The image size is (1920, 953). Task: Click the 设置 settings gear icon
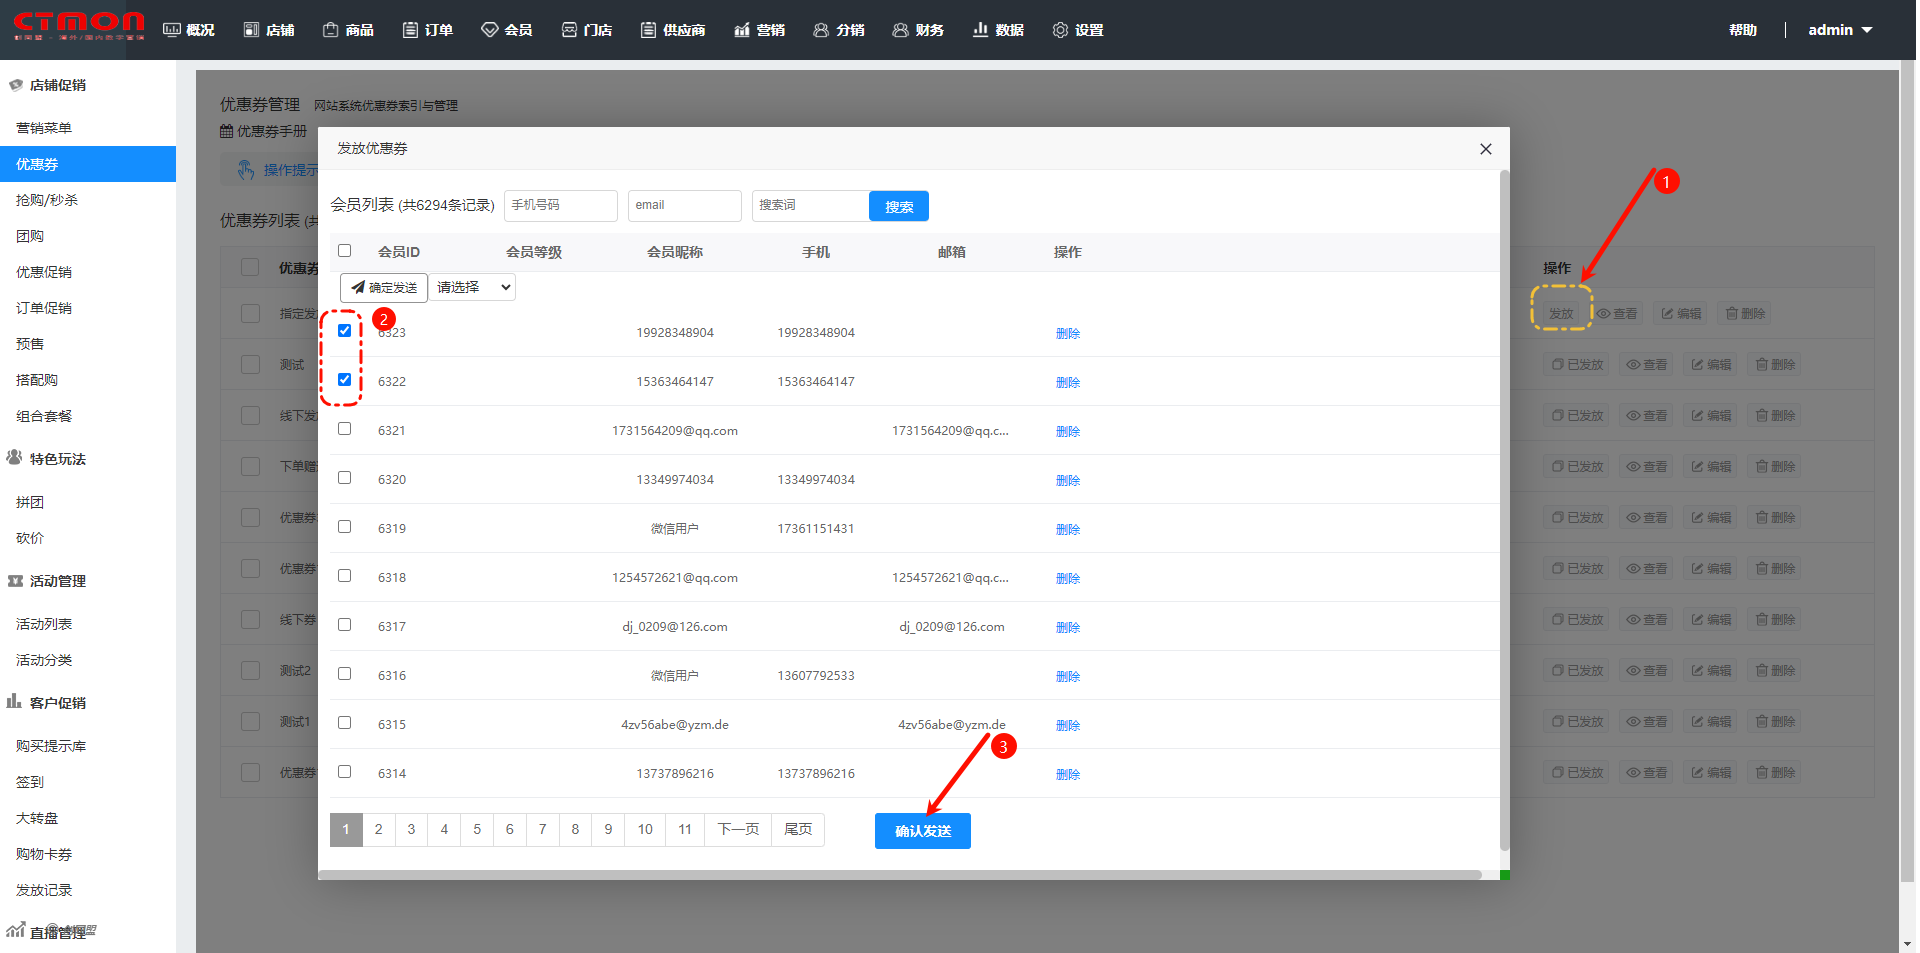click(x=1060, y=30)
